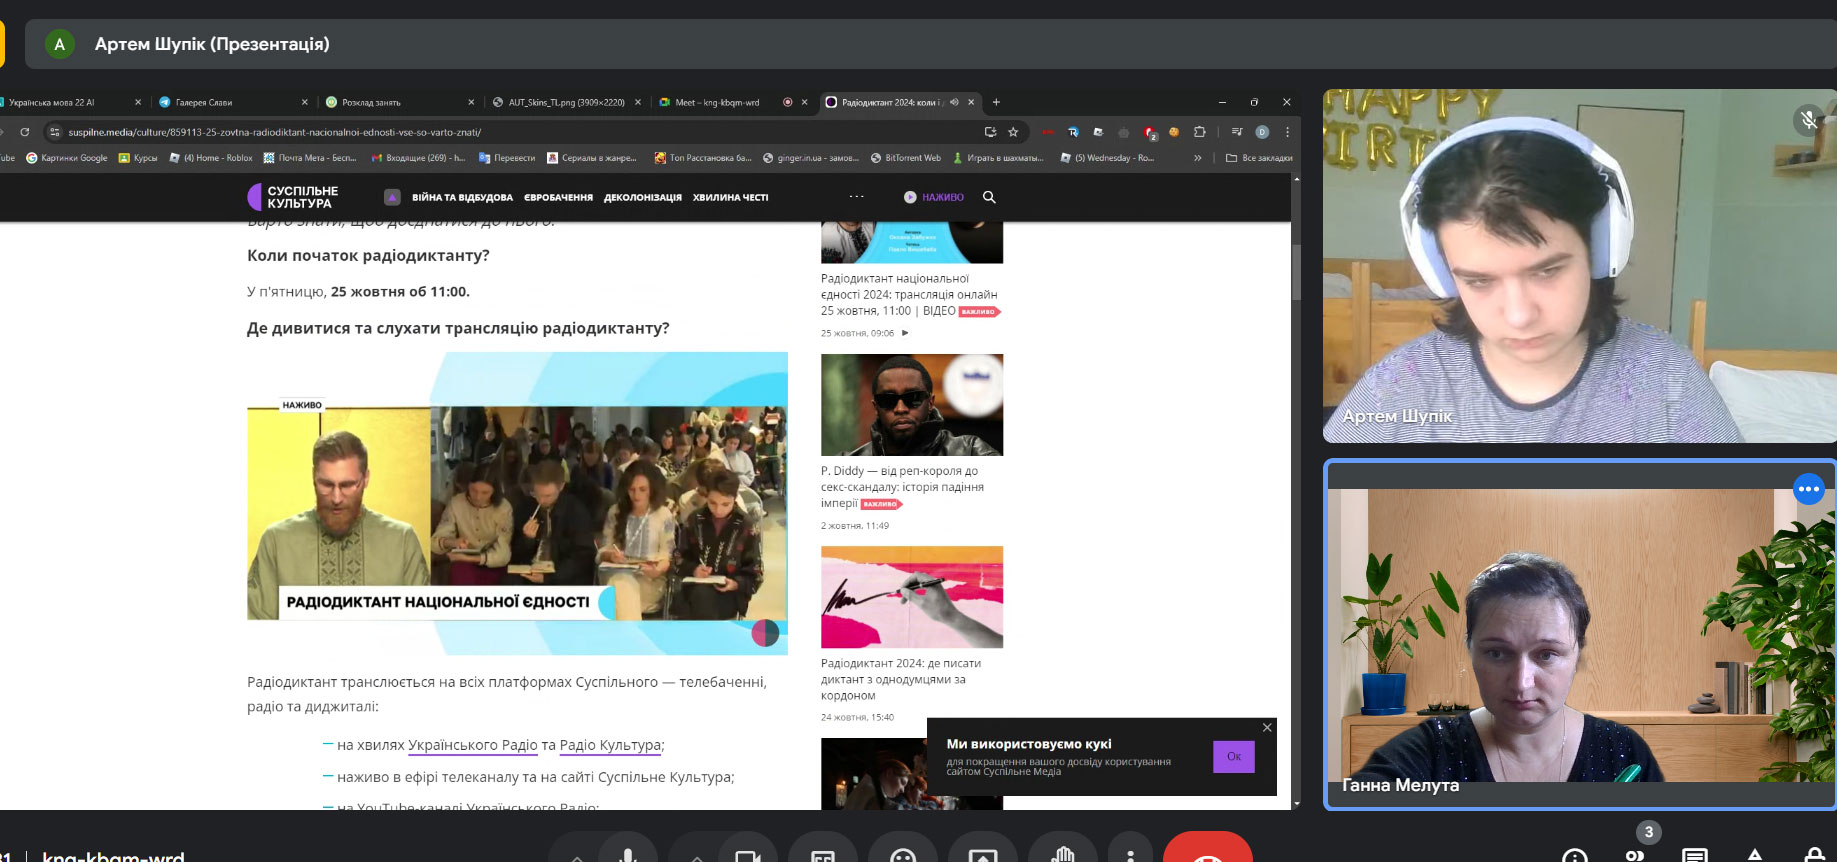Open options on Ганна Мелута's video tile

tap(1808, 489)
